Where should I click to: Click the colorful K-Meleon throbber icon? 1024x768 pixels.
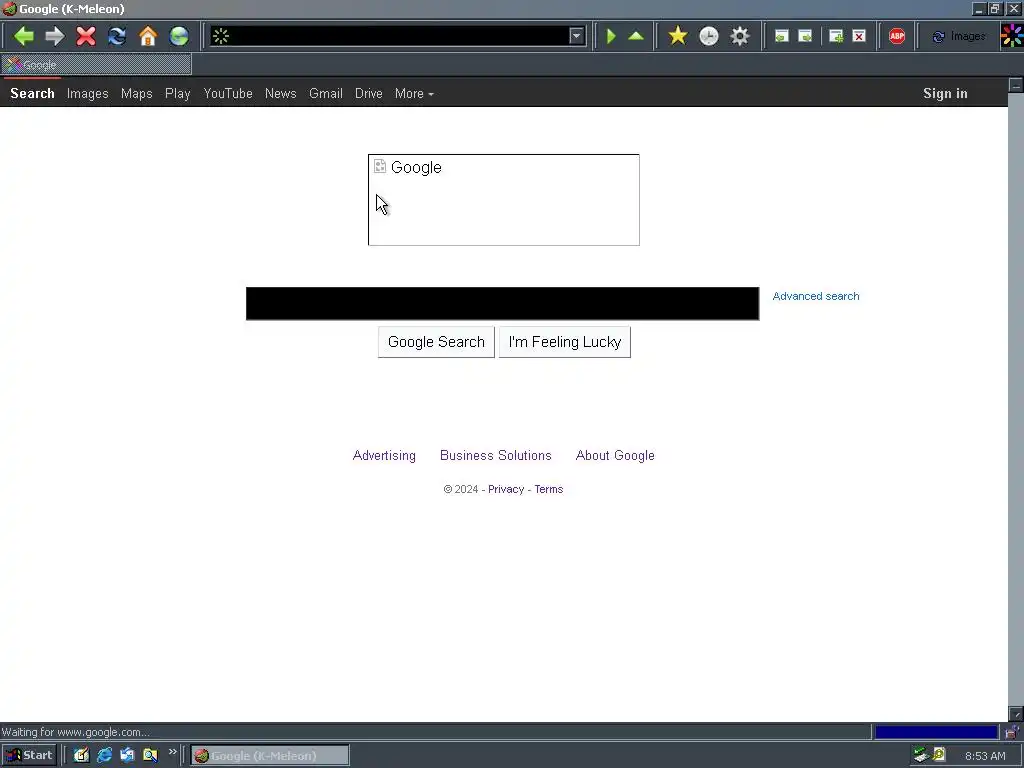1012,36
